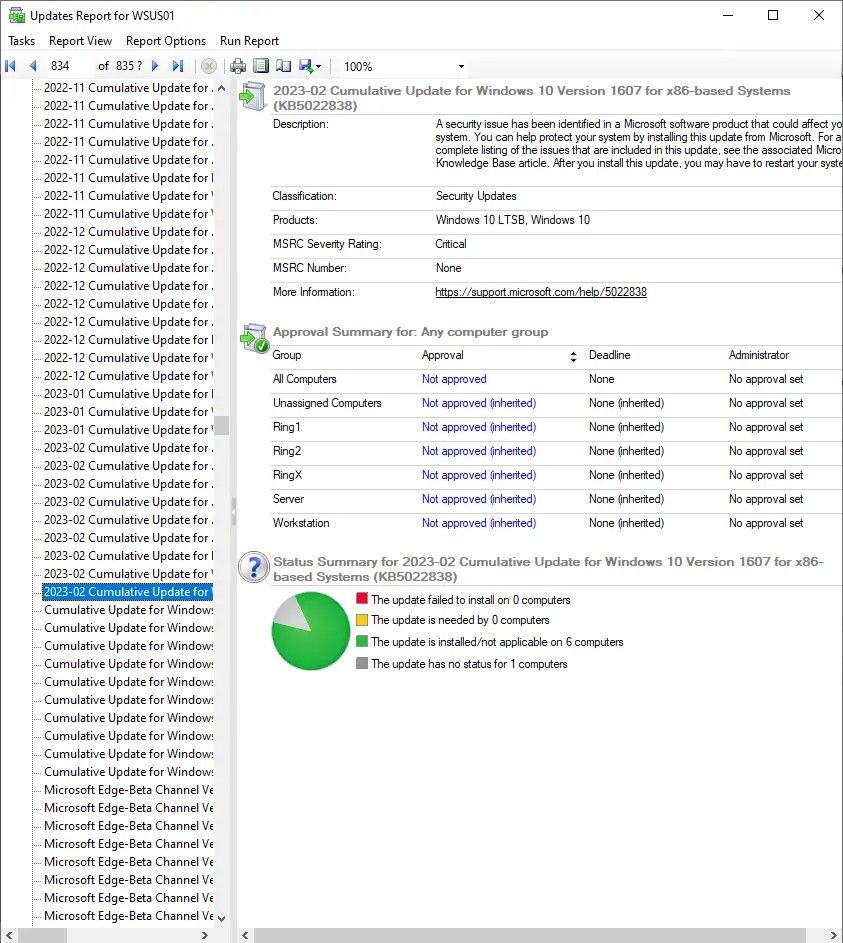This screenshot has width=843, height=943.
Task: Click the document map vertical scrollbar thumb
Action: 222,425
